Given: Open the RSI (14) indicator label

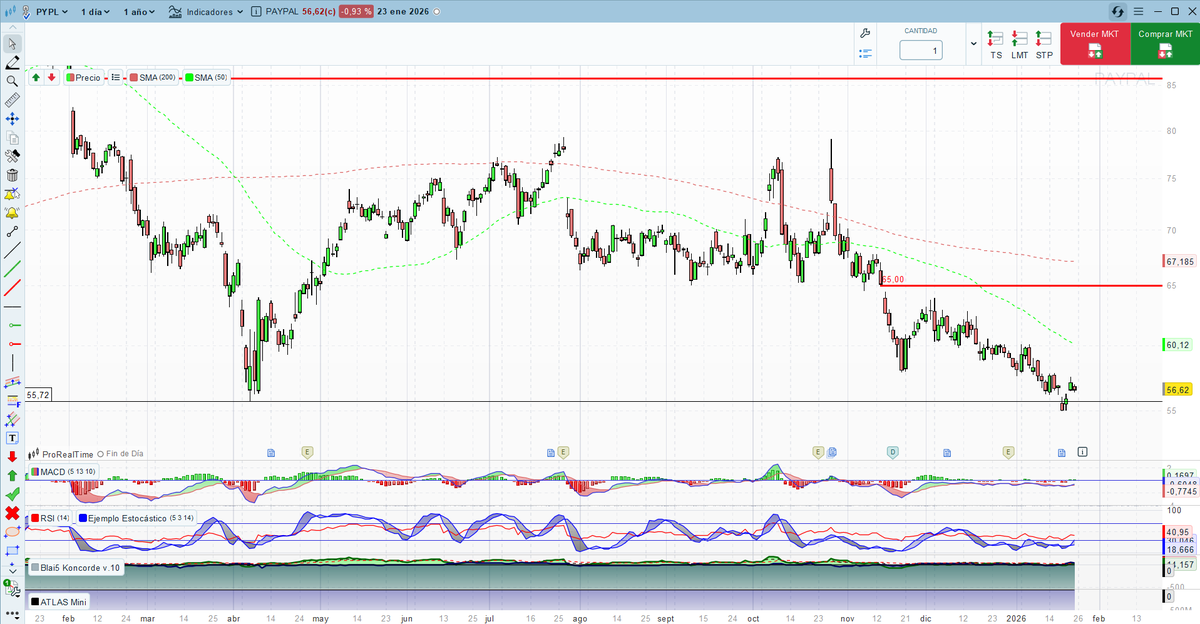Looking at the screenshot, I should pos(51,518).
